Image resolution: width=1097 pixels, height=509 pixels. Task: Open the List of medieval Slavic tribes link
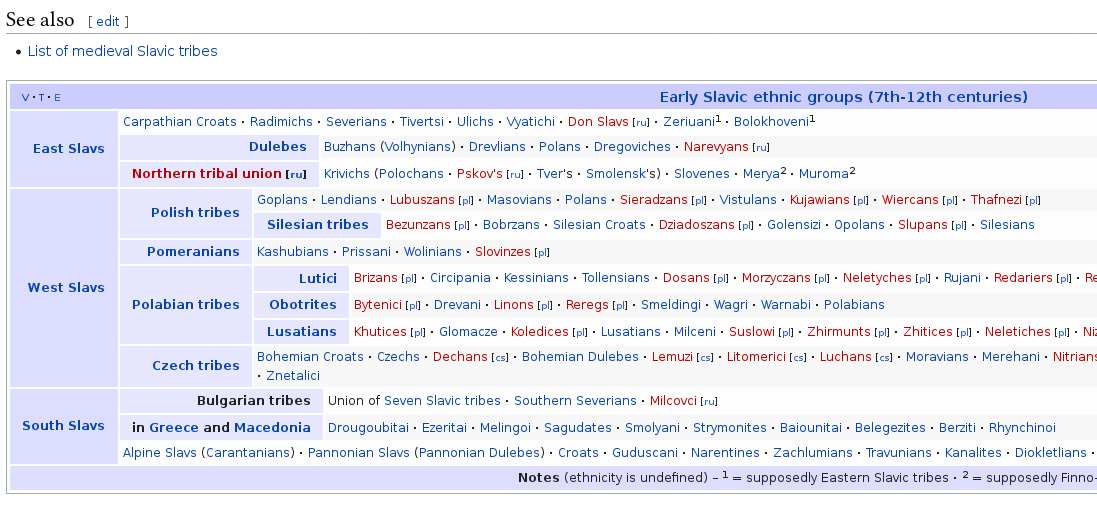(x=122, y=51)
